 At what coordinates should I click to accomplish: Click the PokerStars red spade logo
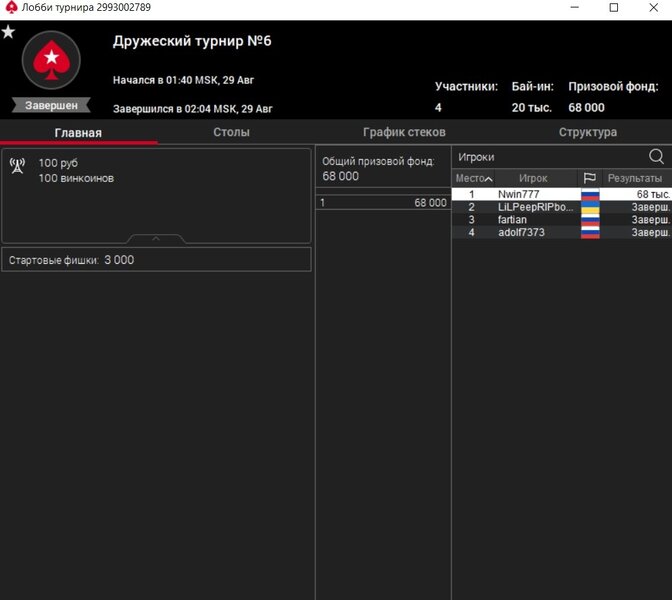point(50,62)
